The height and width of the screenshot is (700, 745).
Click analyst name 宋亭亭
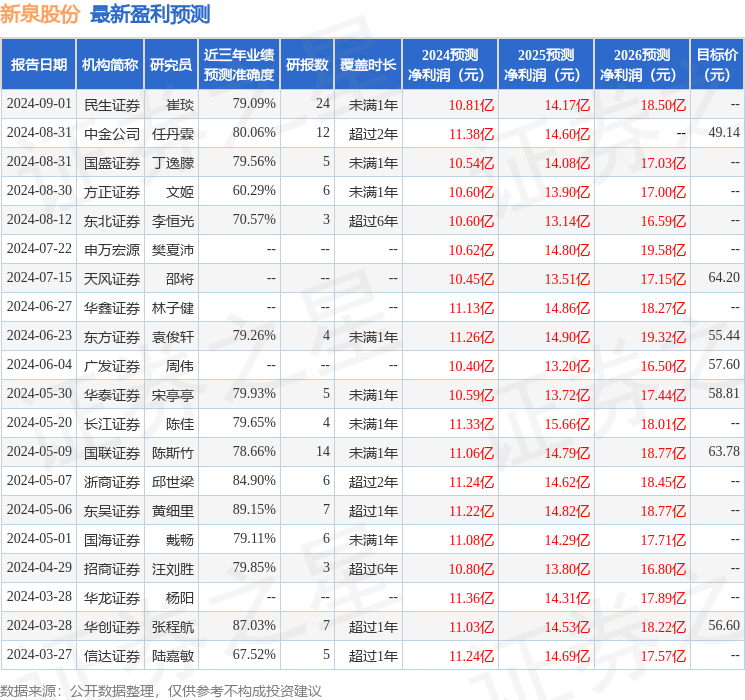pyautogui.click(x=172, y=395)
